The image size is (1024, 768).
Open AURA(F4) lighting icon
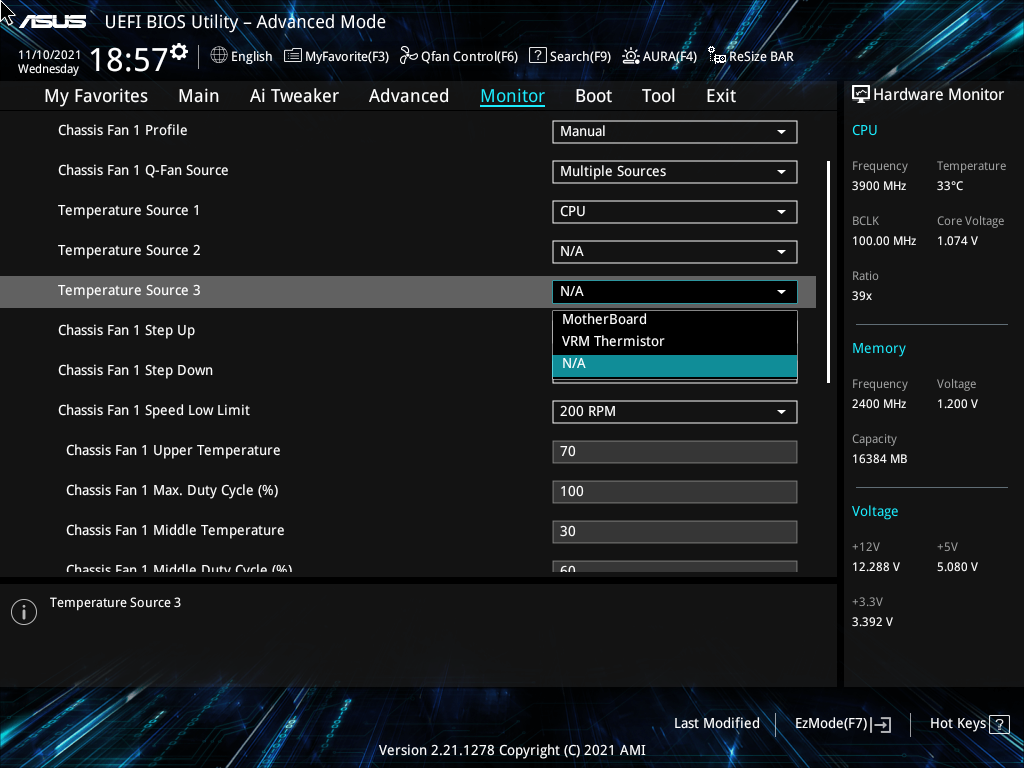coord(630,56)
